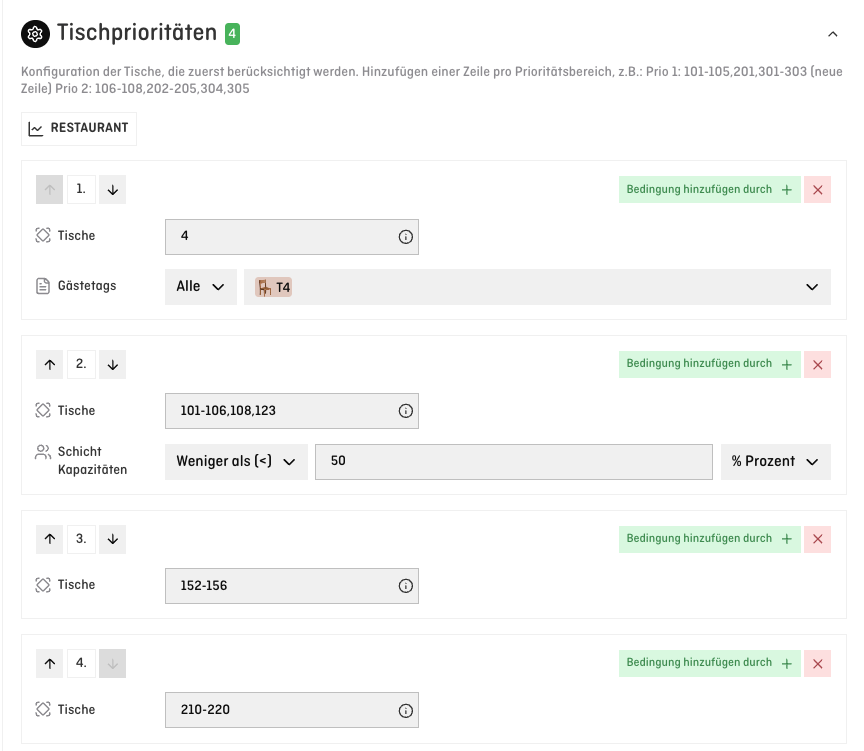Expand the T4 guest tags selector
The height and width of the screenshot is (751, 864).
tap(811, 287)
